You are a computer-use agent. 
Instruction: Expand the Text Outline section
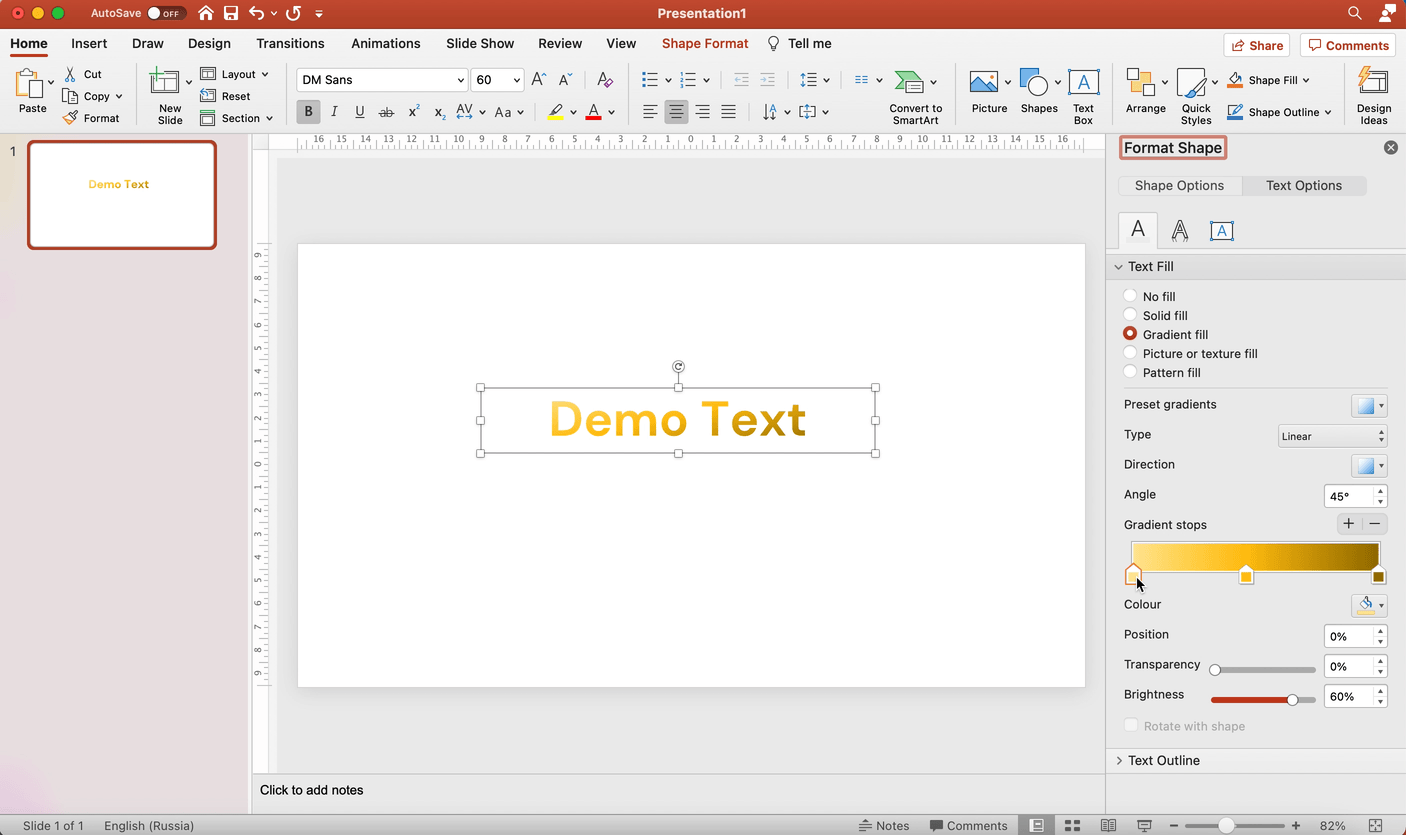(1163, 760)
